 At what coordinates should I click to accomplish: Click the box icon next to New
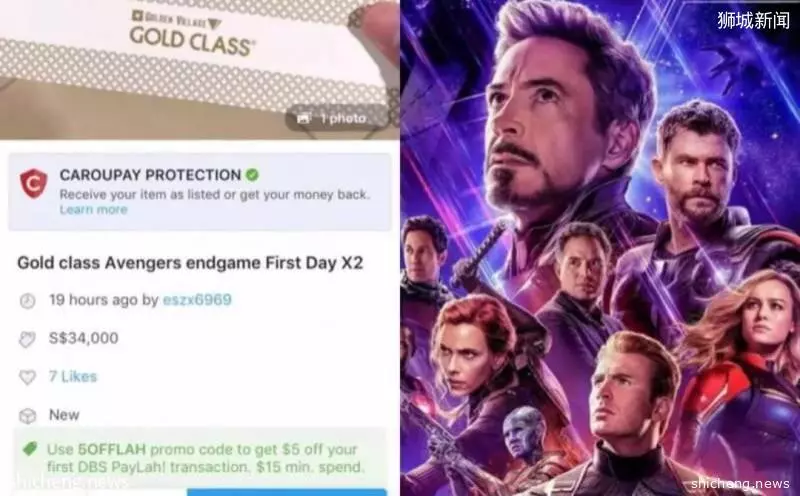[27, 415]
